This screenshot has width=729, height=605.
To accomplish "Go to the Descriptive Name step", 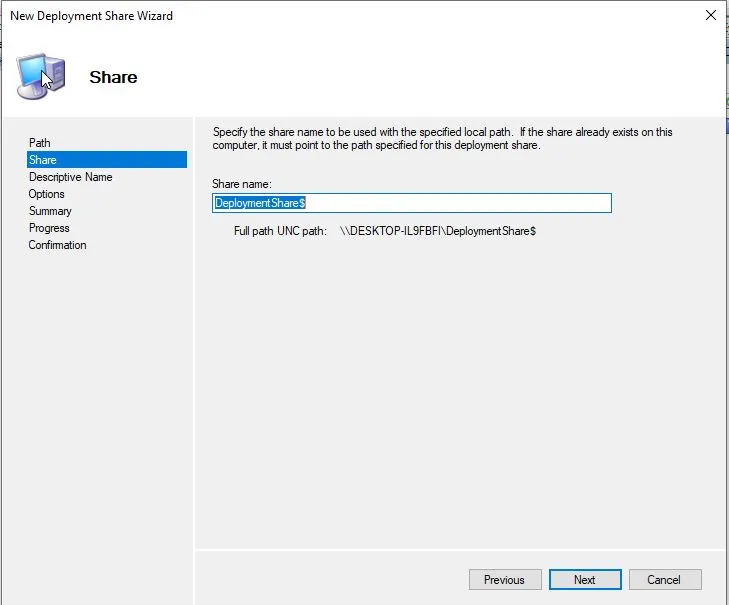I will (70, 177).
